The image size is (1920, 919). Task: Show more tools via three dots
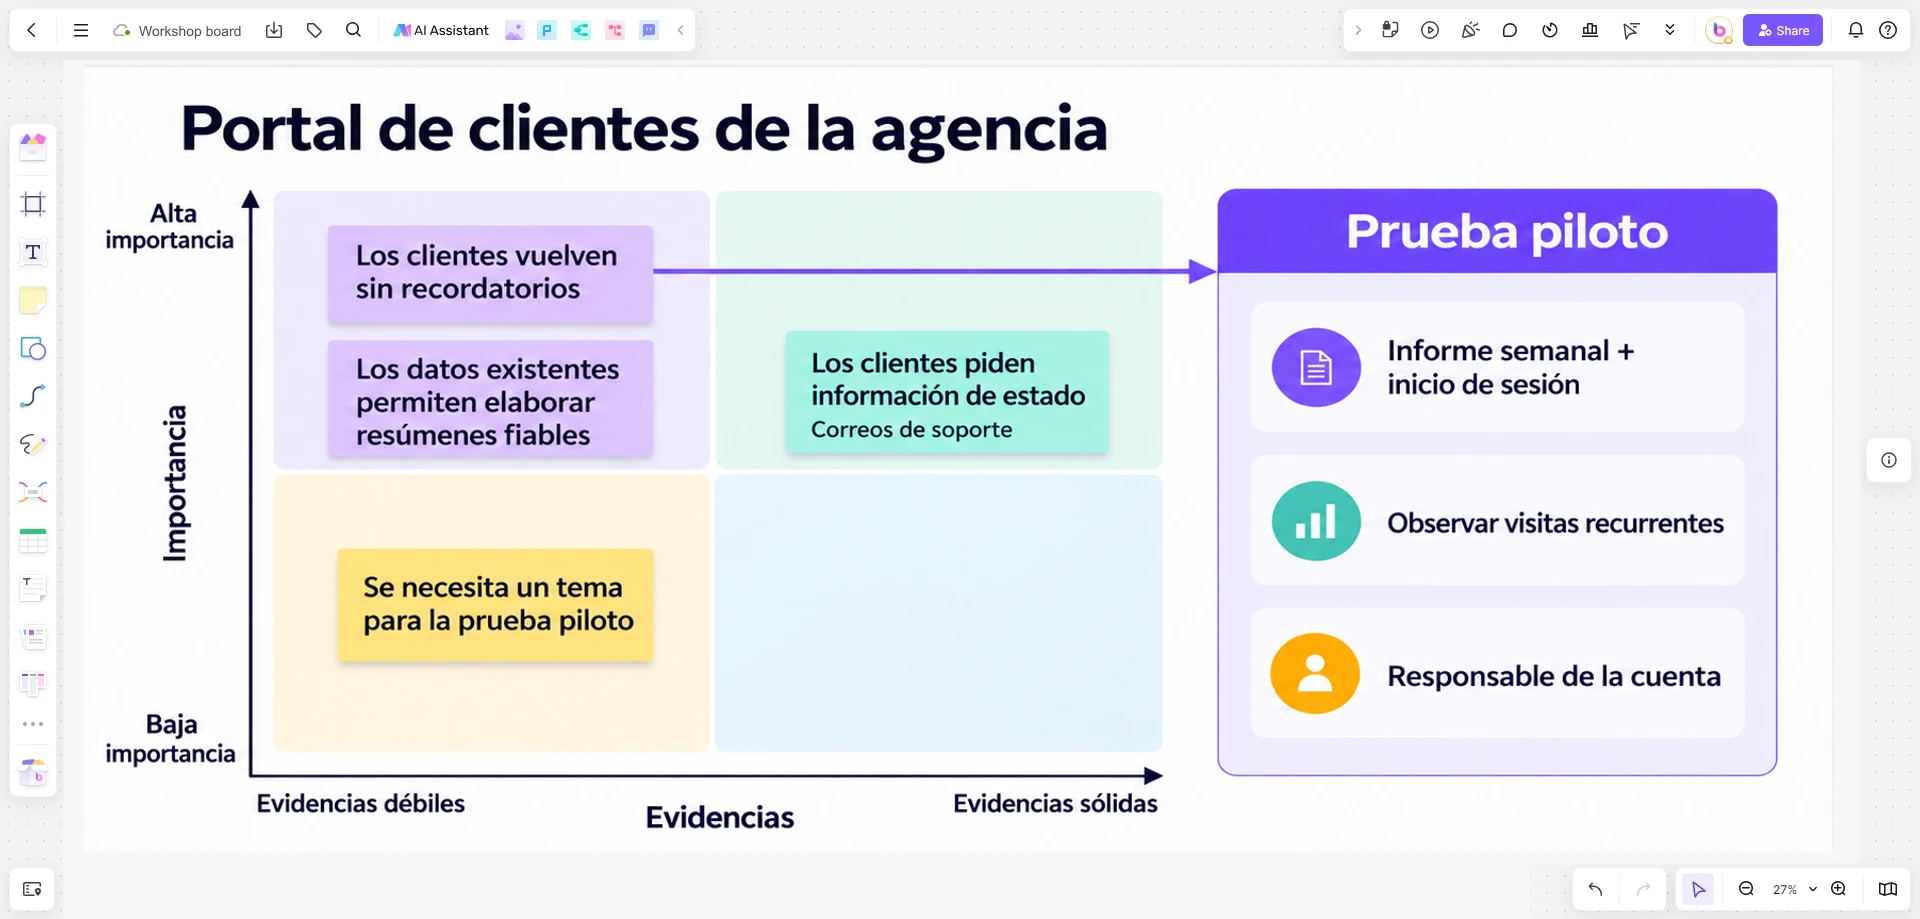coord(33,724)
